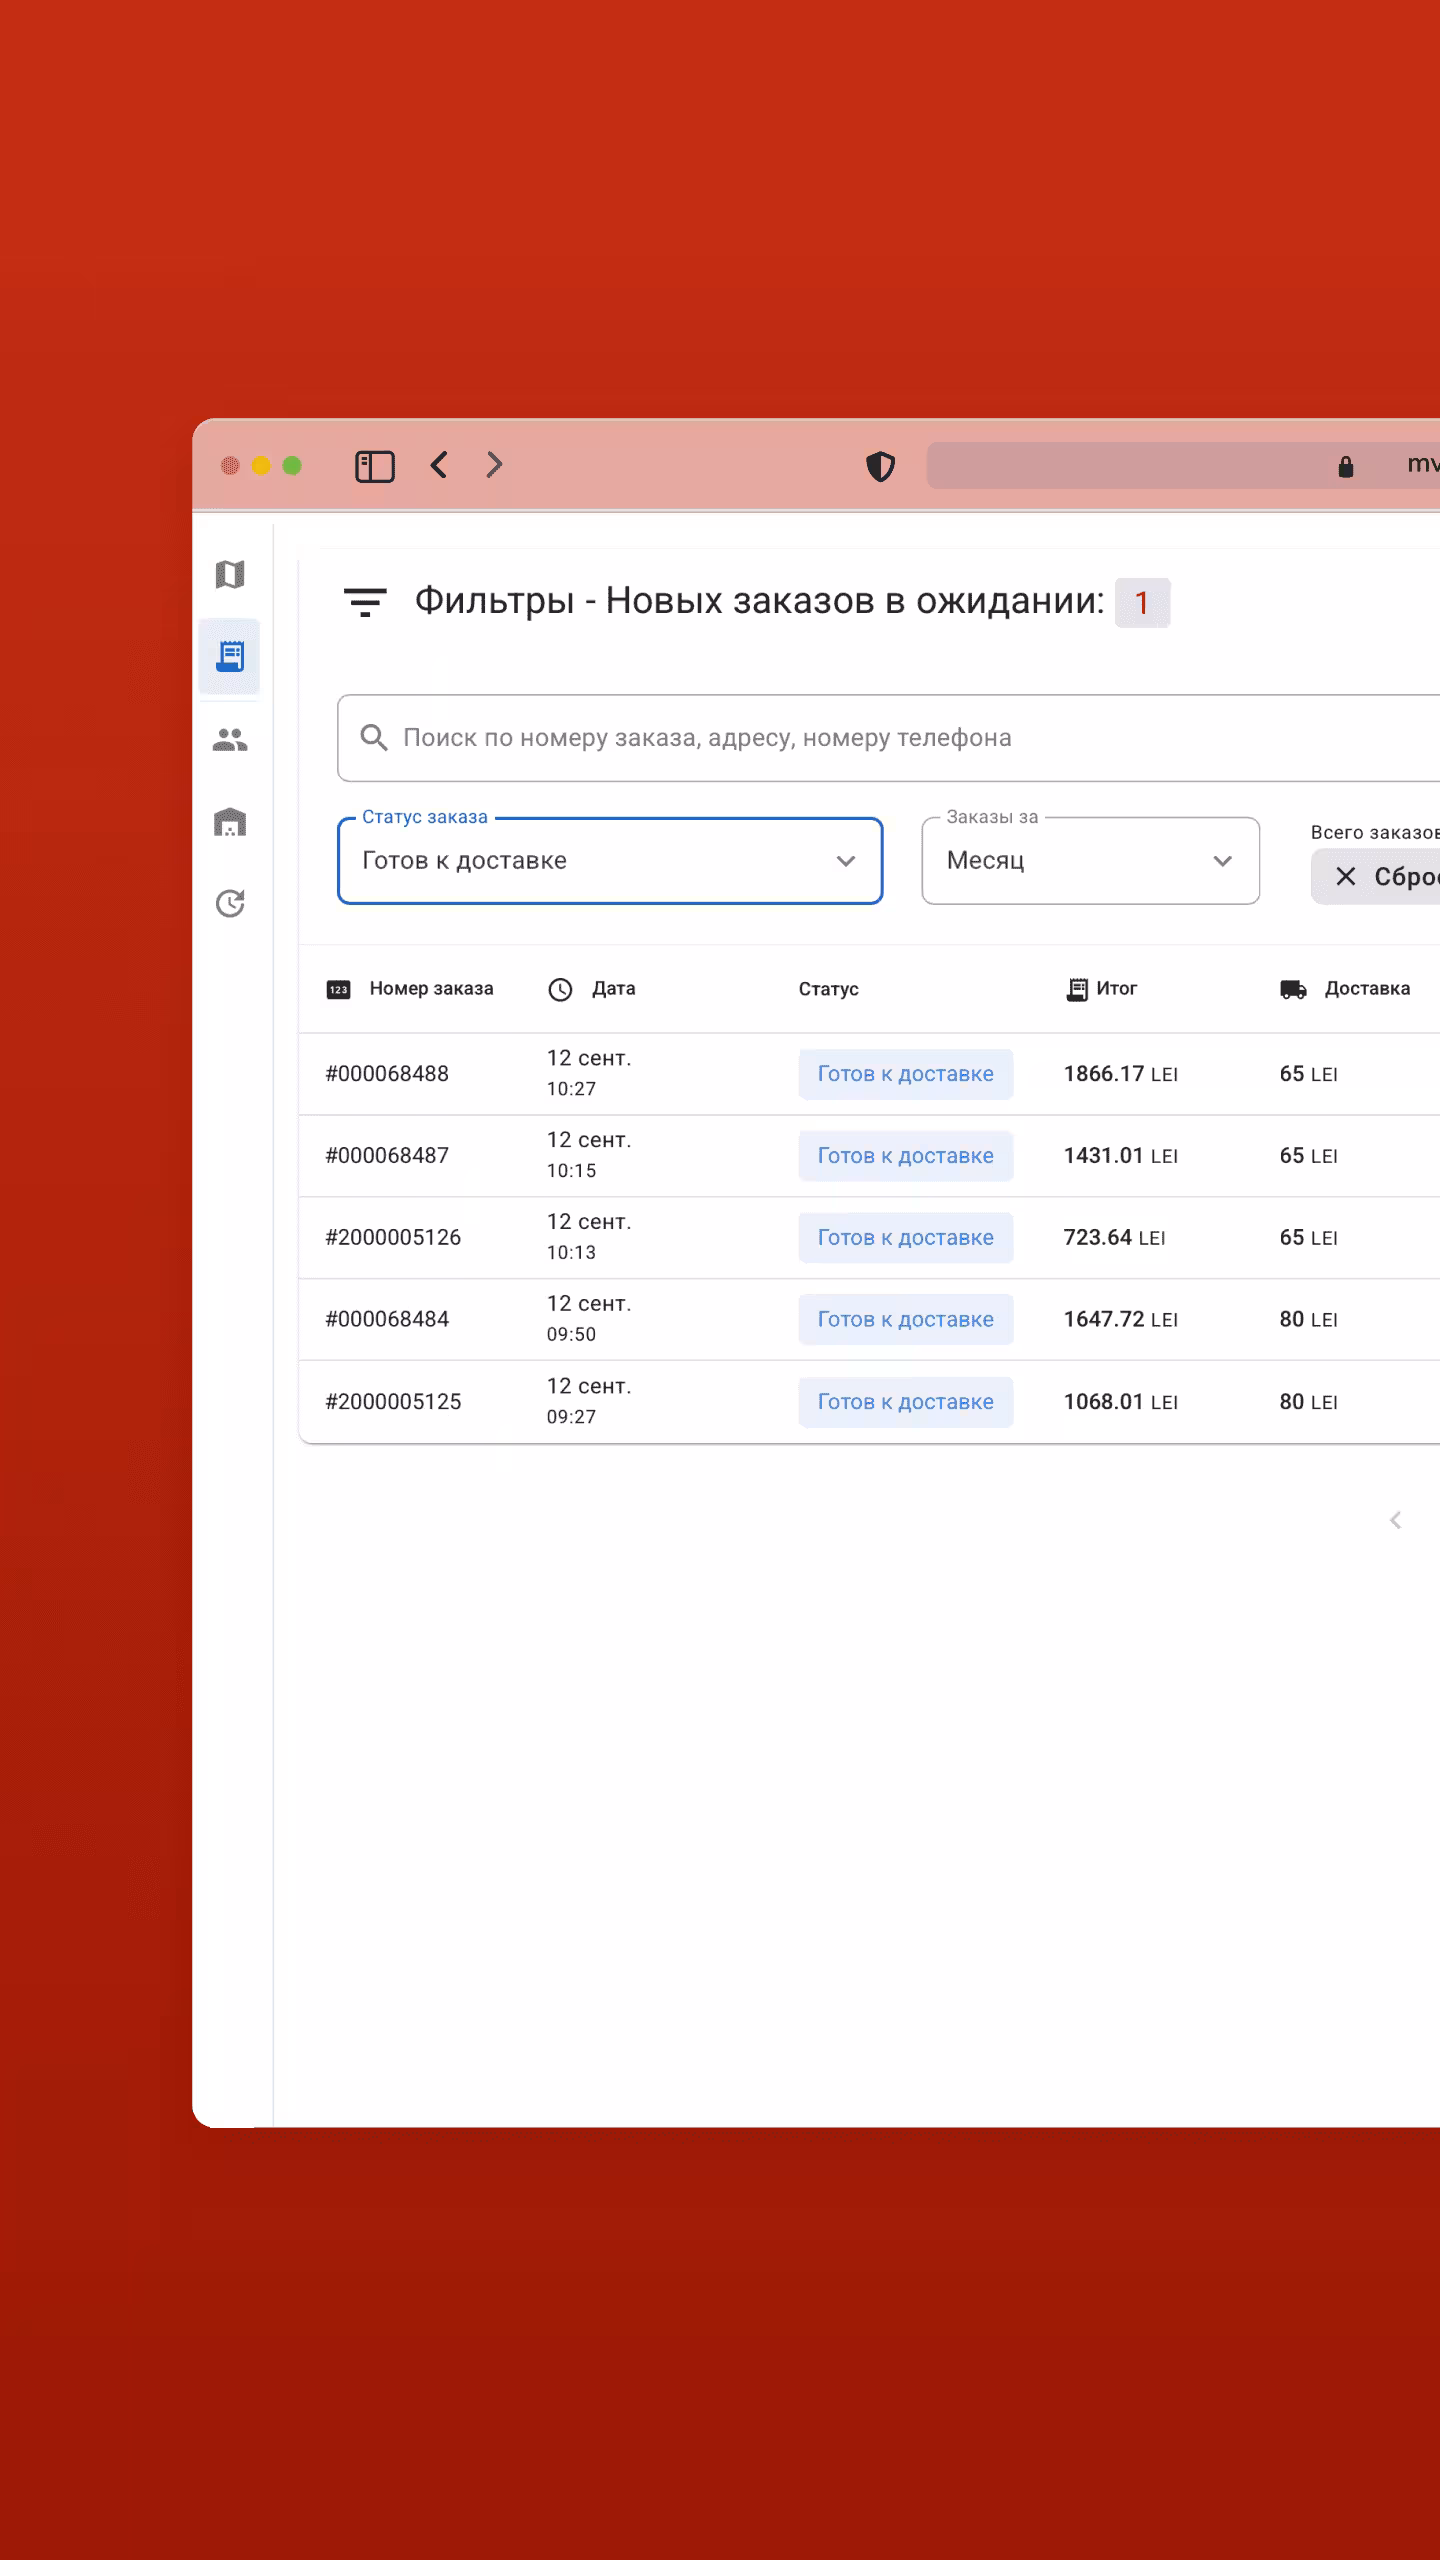
Task: Click status badge of order #2000005126
Action: pyautogui.click(x=906, y=1238)
